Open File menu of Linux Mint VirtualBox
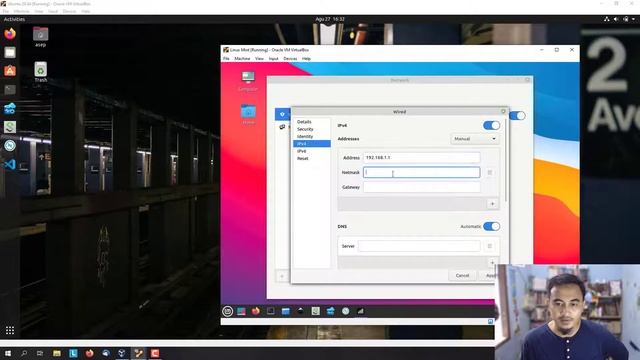The image size is (640, 360). click(226, 59)
